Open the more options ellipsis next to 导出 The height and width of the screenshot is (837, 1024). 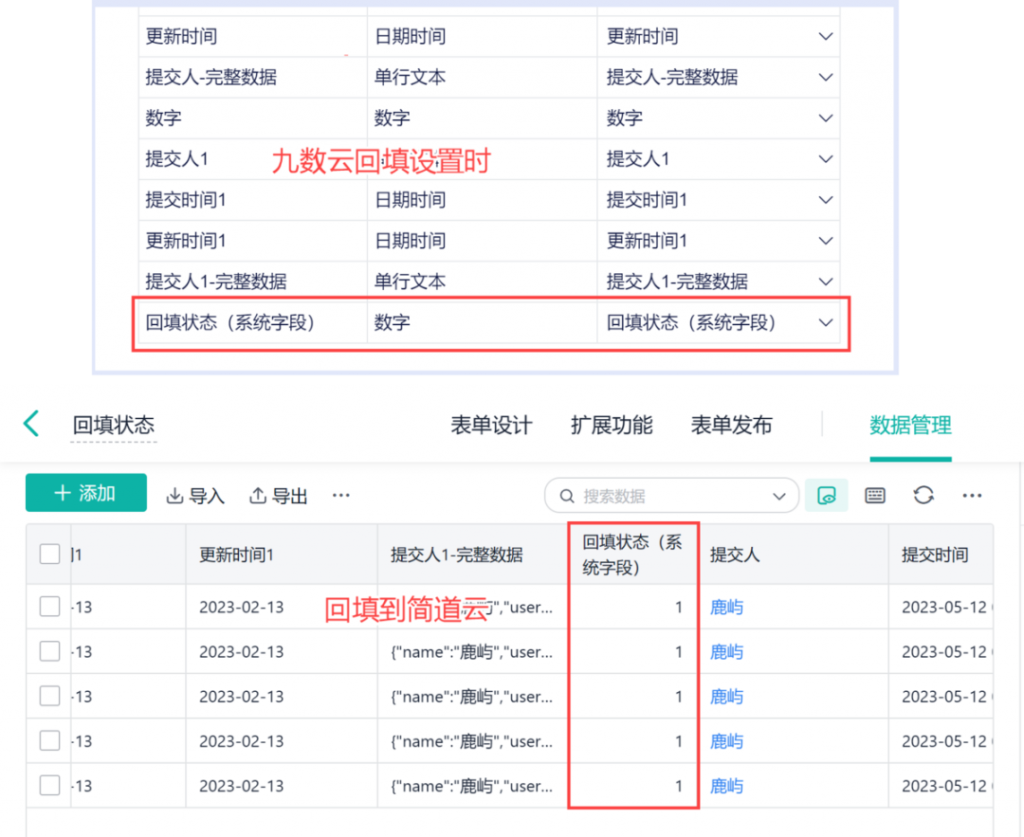341,496
